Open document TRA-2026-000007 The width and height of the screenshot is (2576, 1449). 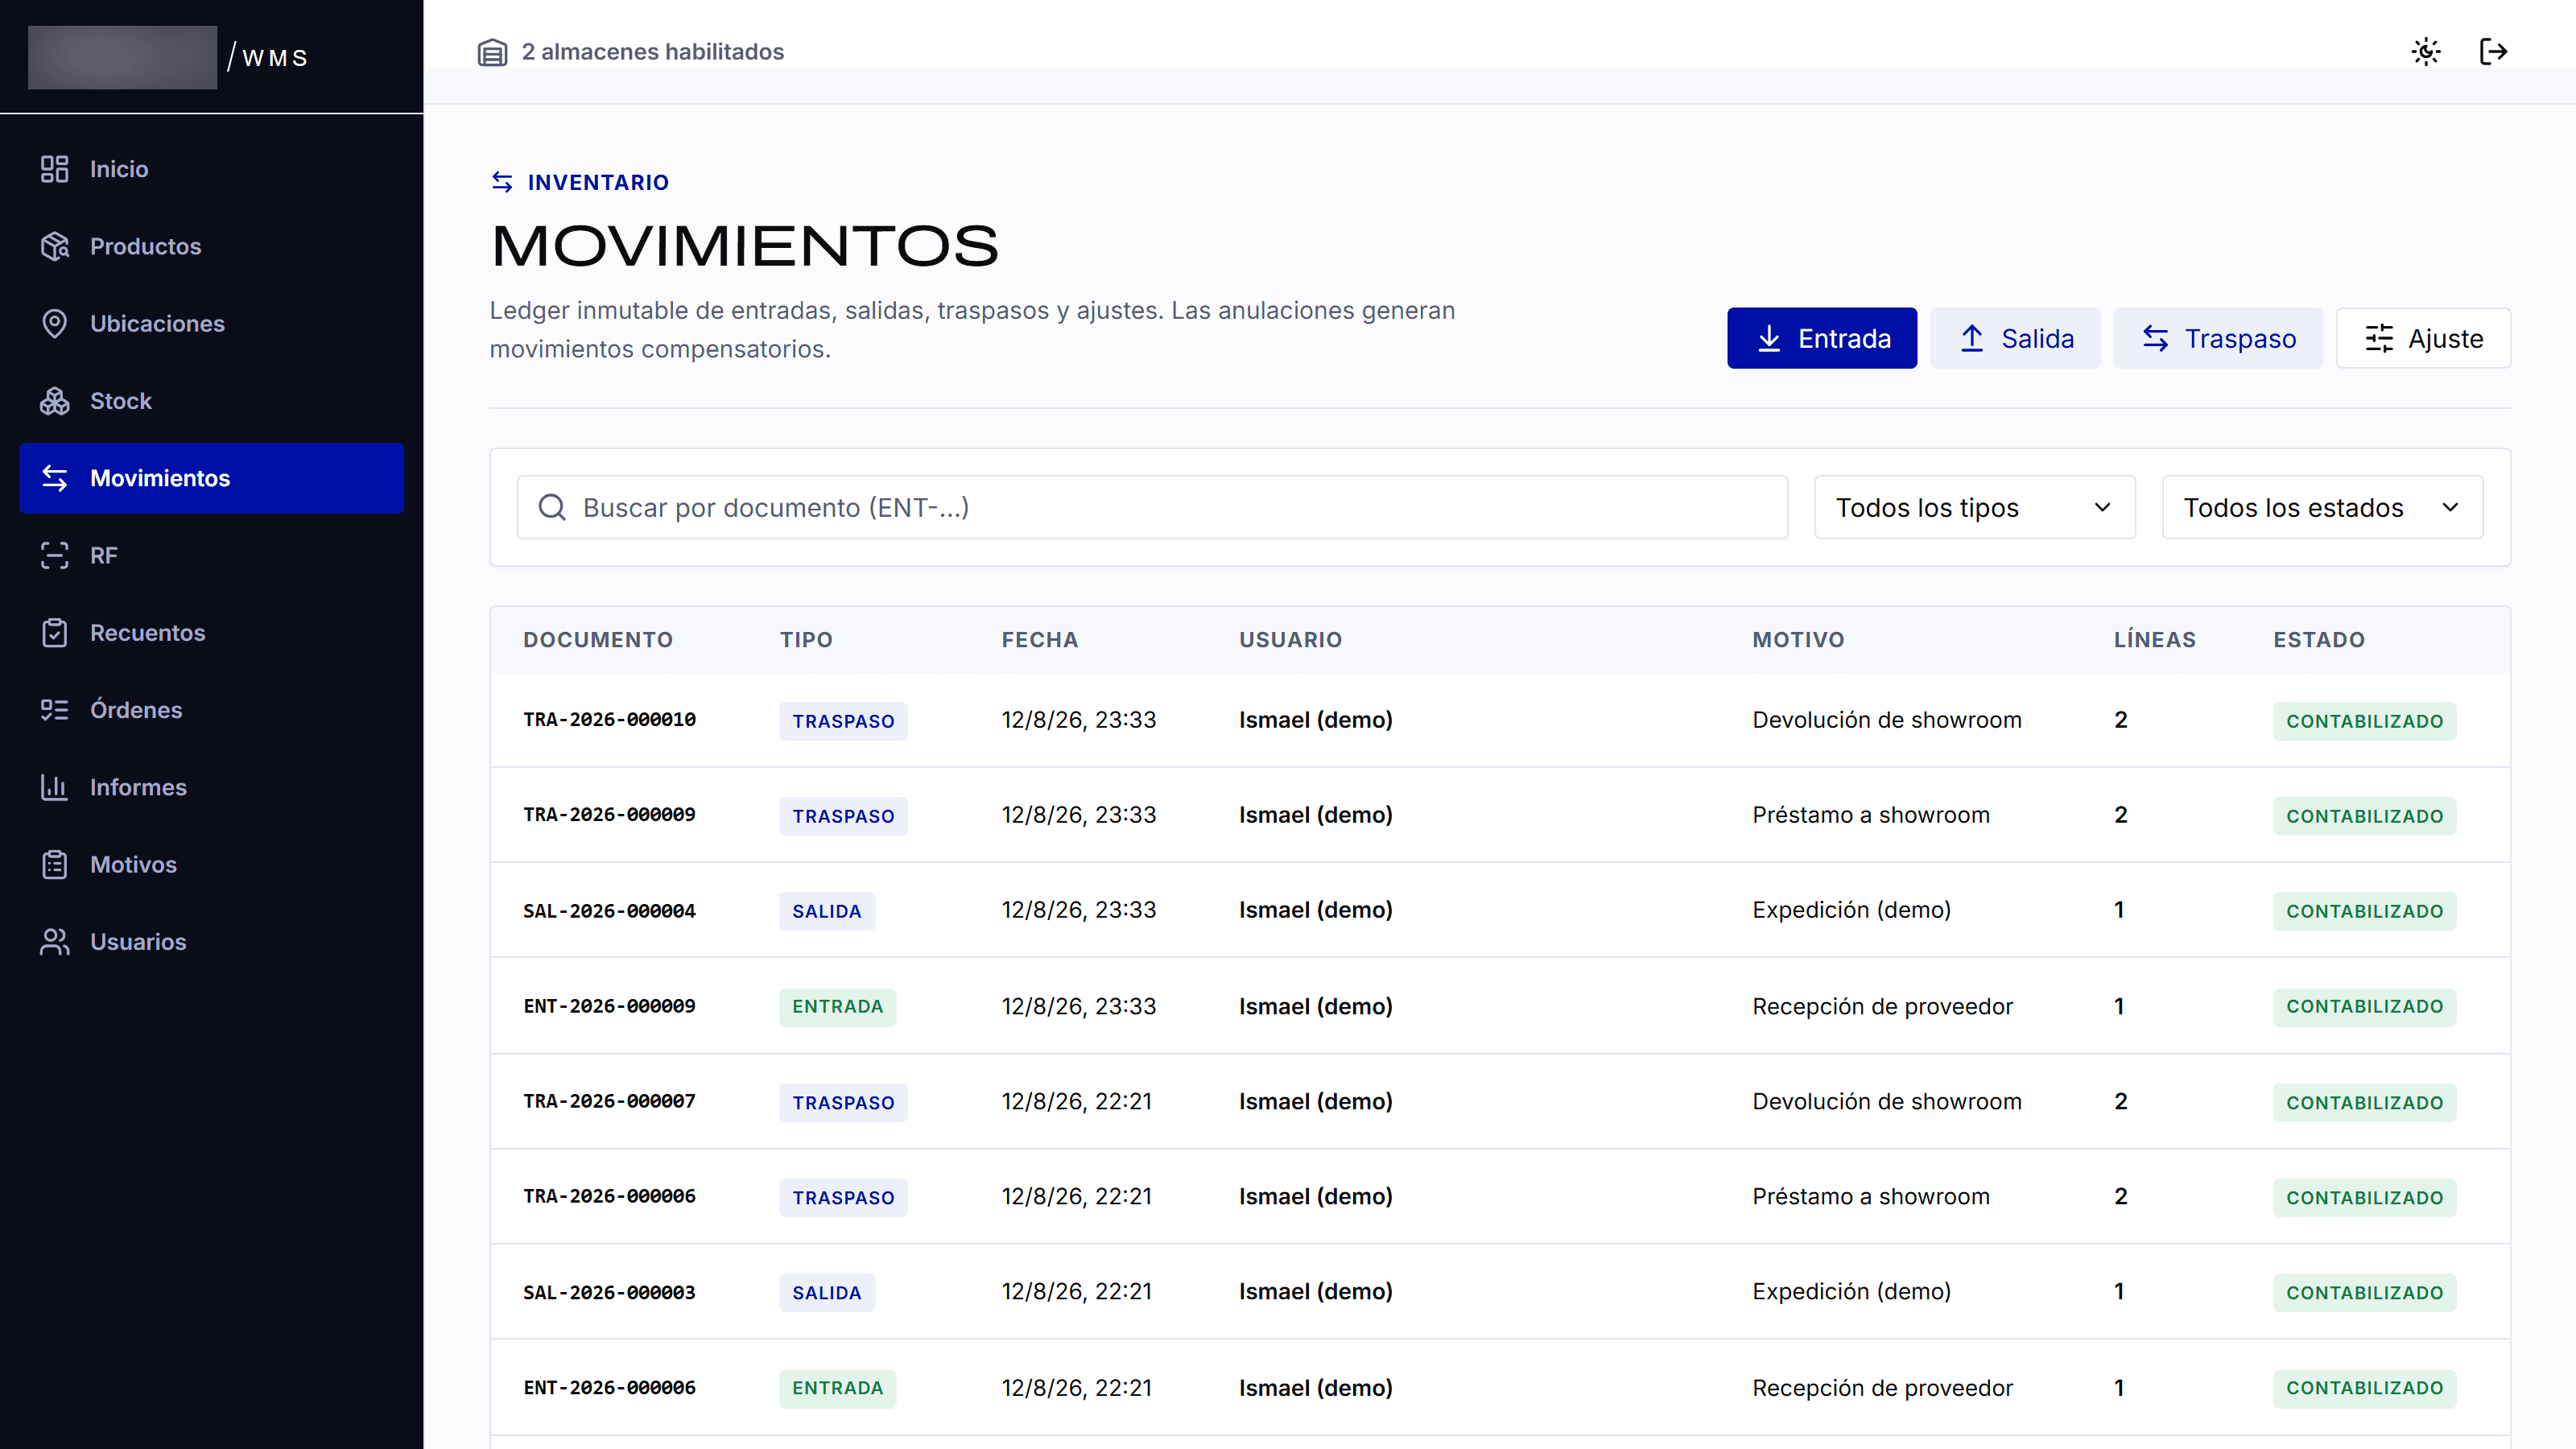tap(609, 1101)
